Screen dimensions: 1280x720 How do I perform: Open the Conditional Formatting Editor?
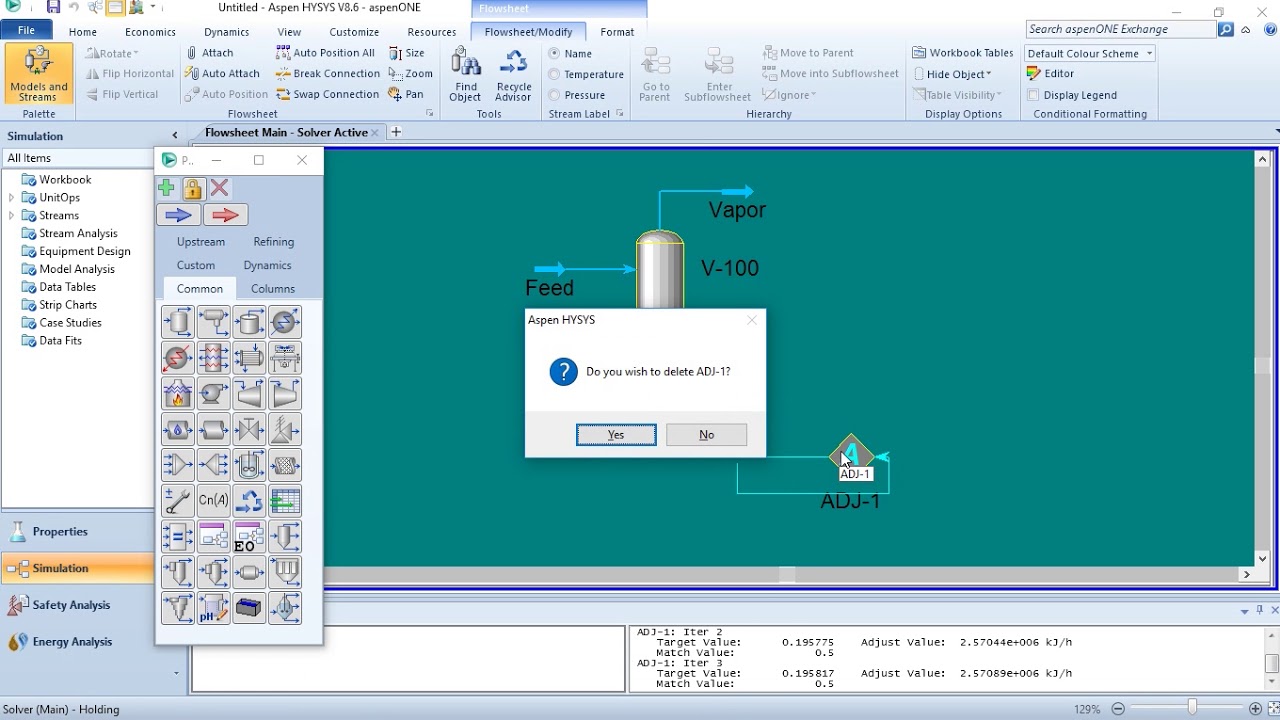click(x=1051, y=74)
